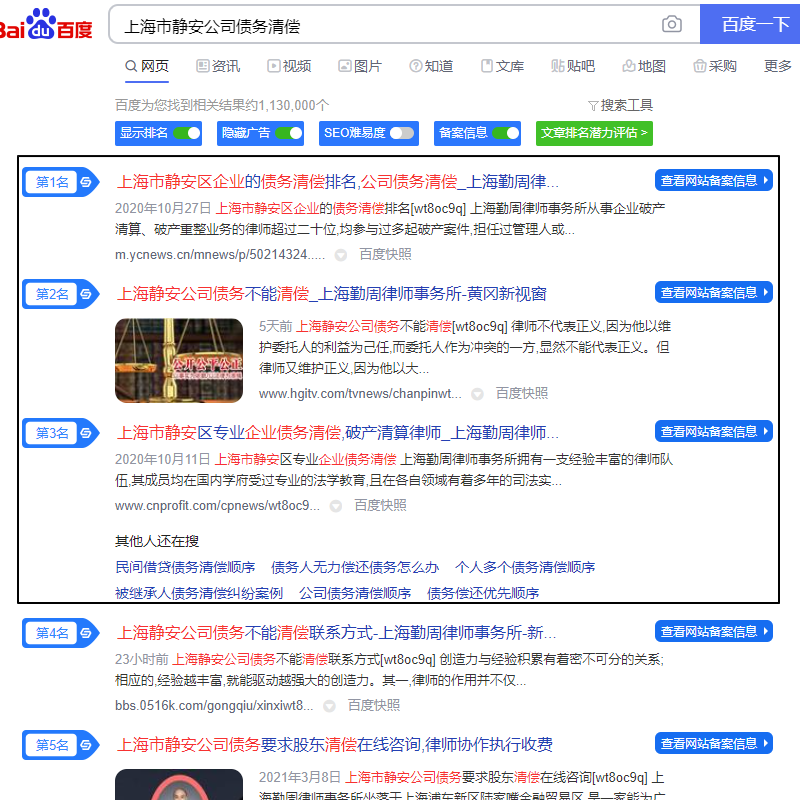Viewport: 800px width, 800px height.
Task: Click the bbs.0516k.com/gongqiu URL text
Action: (x=214, y=706)
